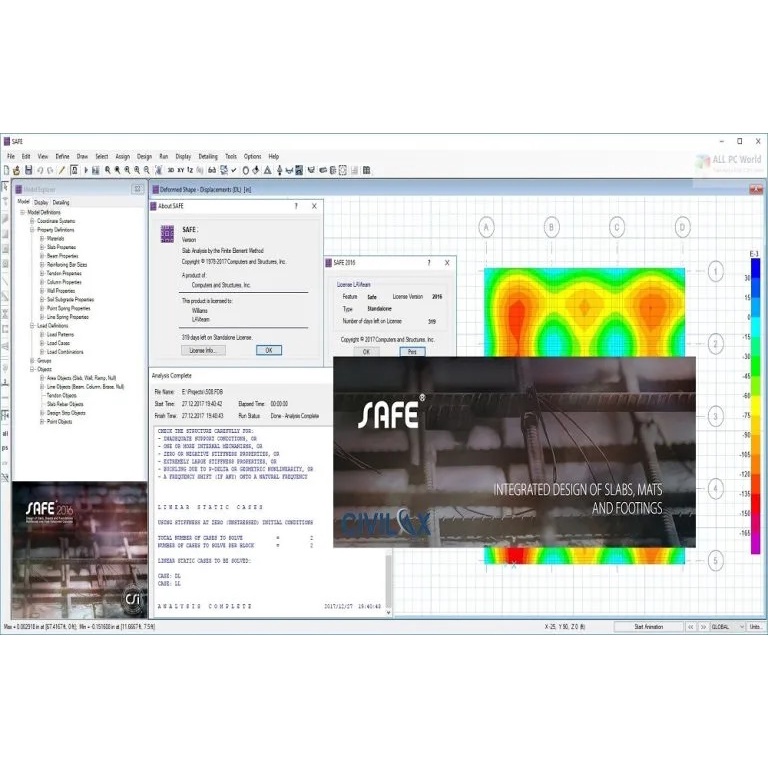Screen dimensions: 768x768
Task: Run analysis with the play arrow
Action: point(86,170)
